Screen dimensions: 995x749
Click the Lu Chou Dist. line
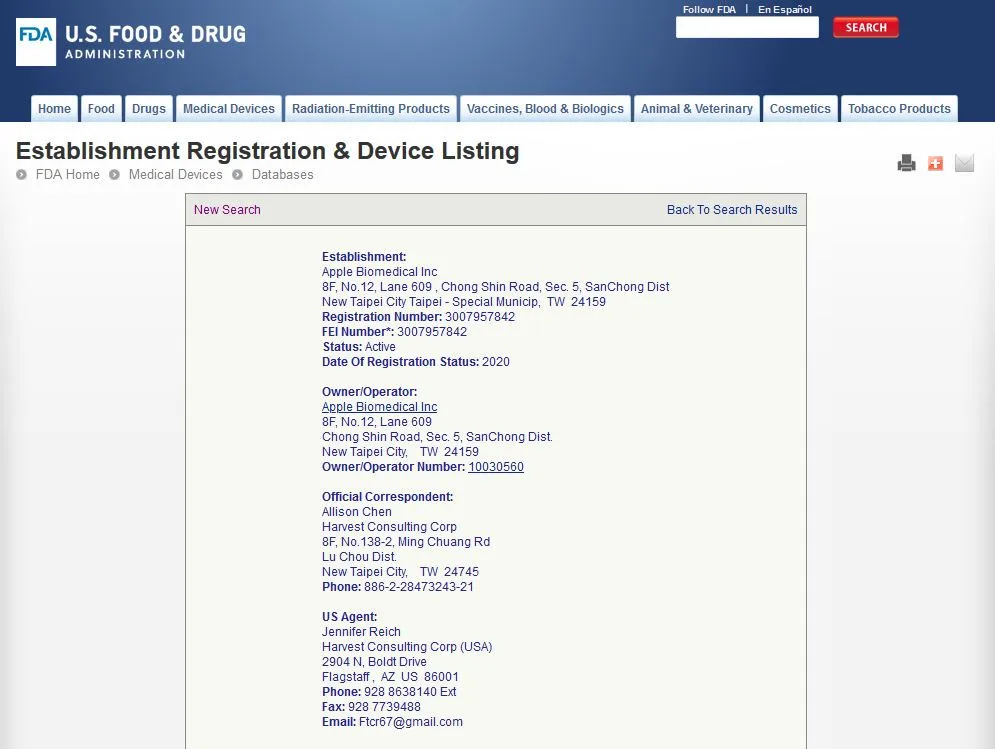[x=359, y=557]
